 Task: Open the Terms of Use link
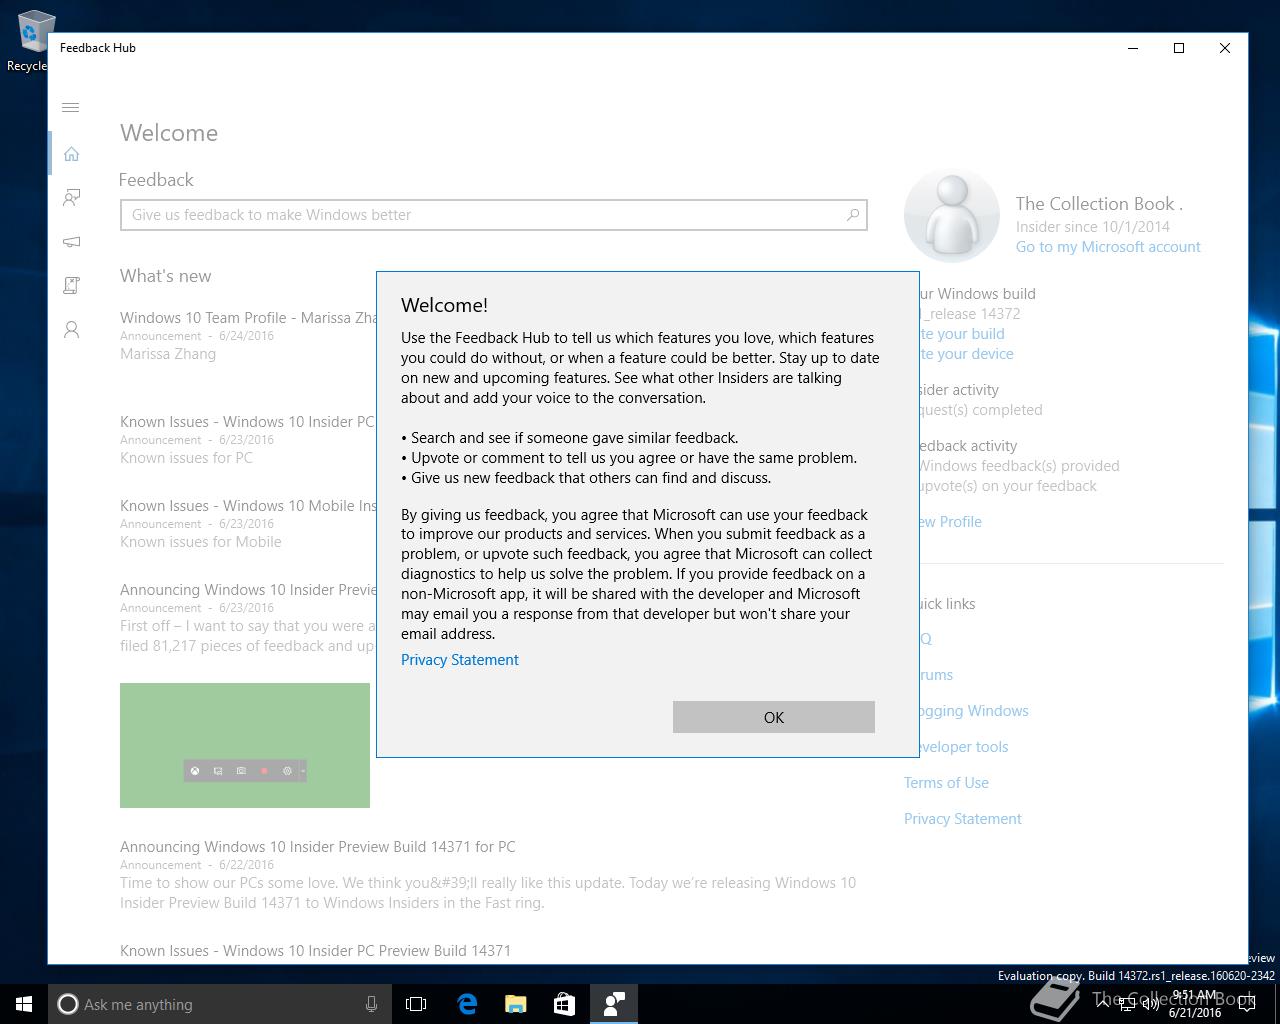point(946,783)
